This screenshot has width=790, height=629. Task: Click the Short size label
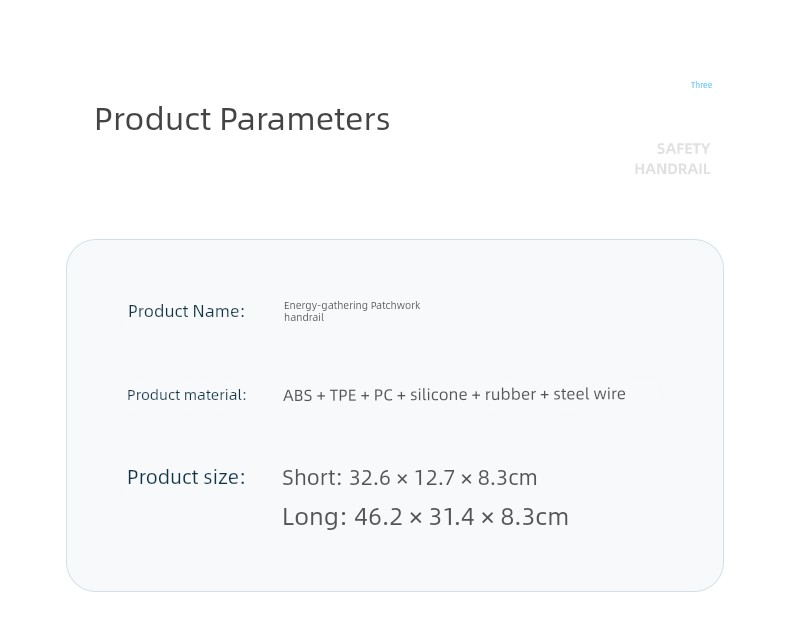[312, 478]
